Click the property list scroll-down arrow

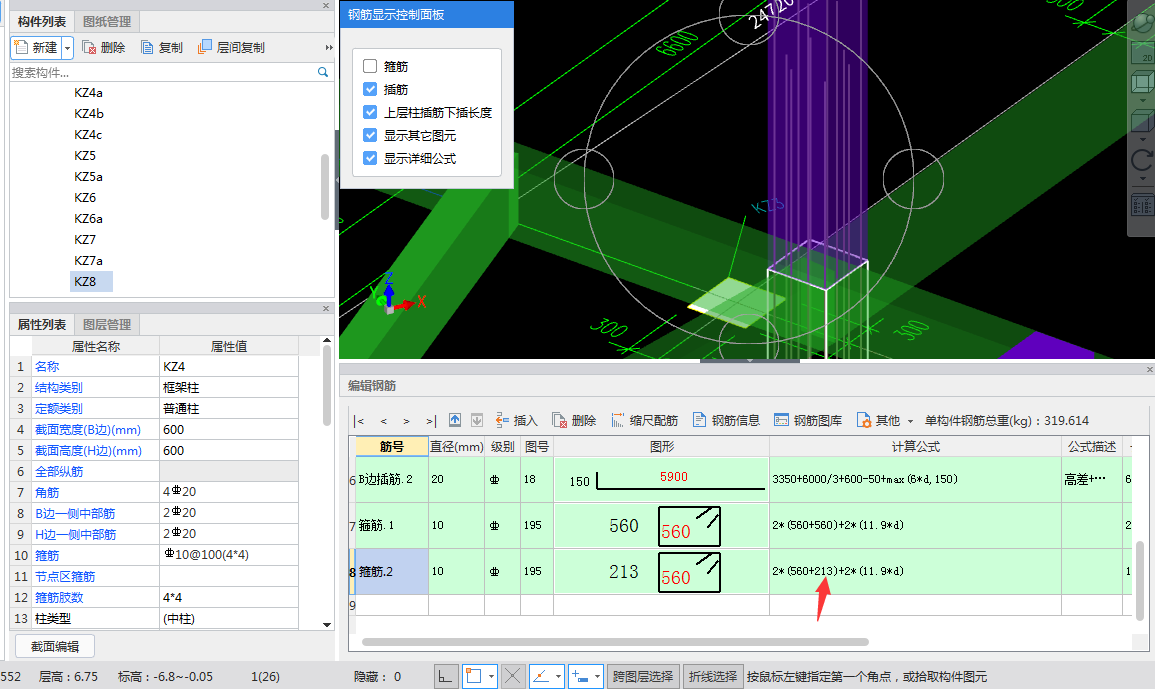point(327,624)
